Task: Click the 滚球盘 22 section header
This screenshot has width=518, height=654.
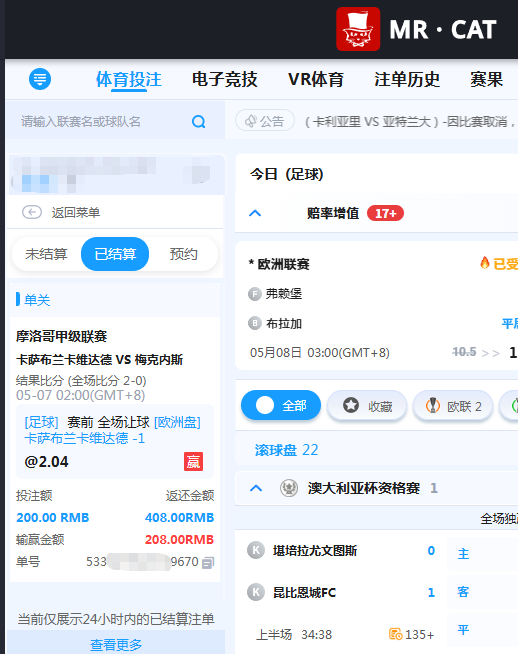Action: coord(287,450)
